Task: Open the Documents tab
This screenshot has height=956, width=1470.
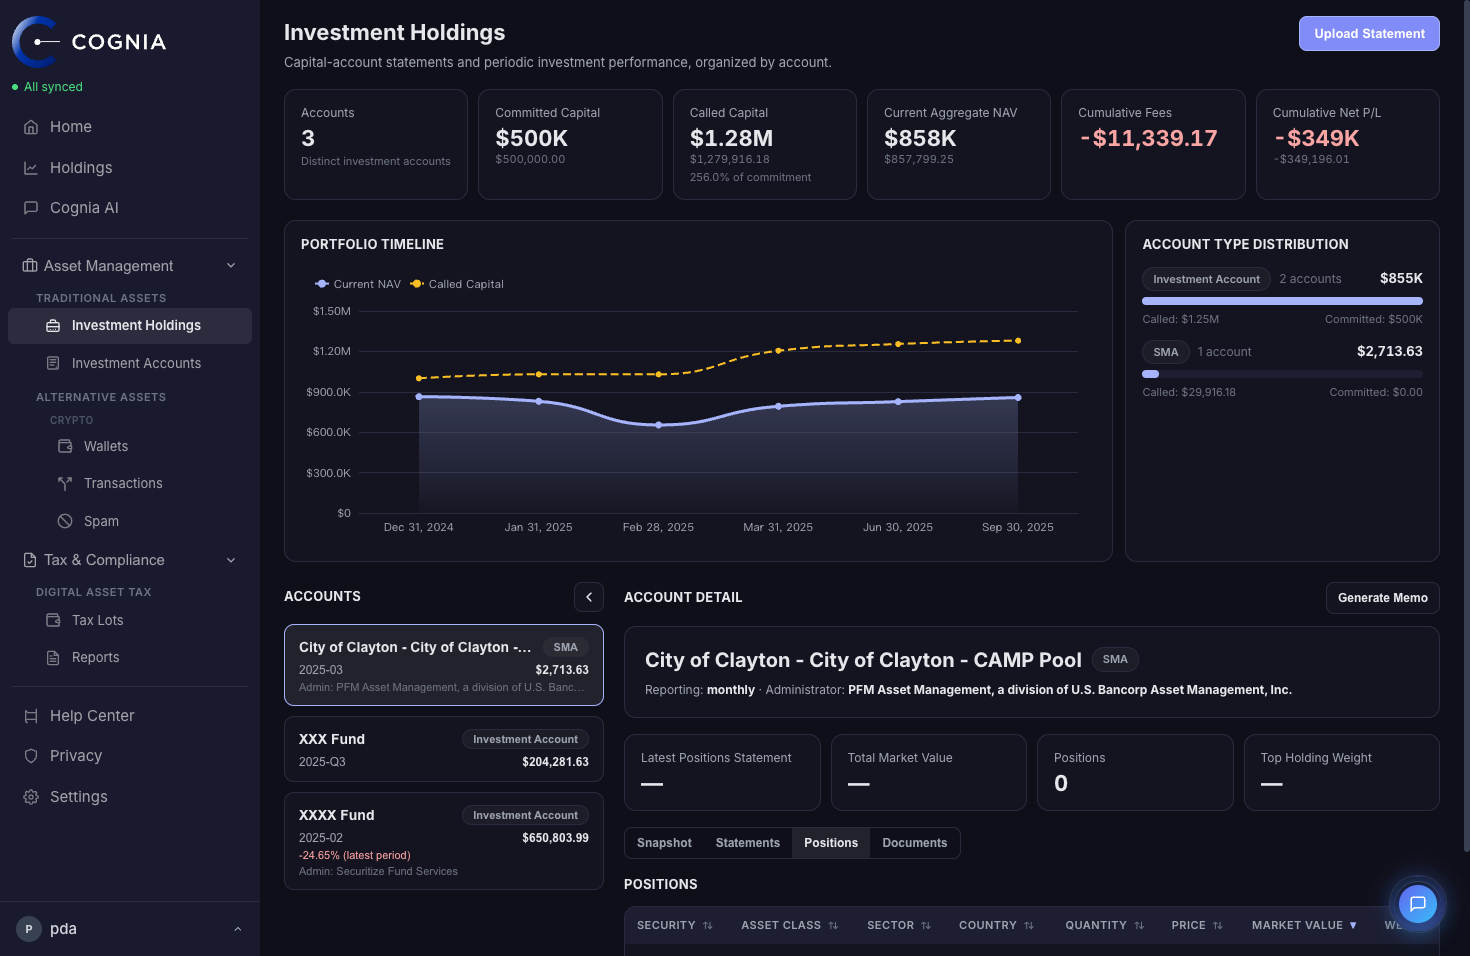Action: click(x=915, y=843)
